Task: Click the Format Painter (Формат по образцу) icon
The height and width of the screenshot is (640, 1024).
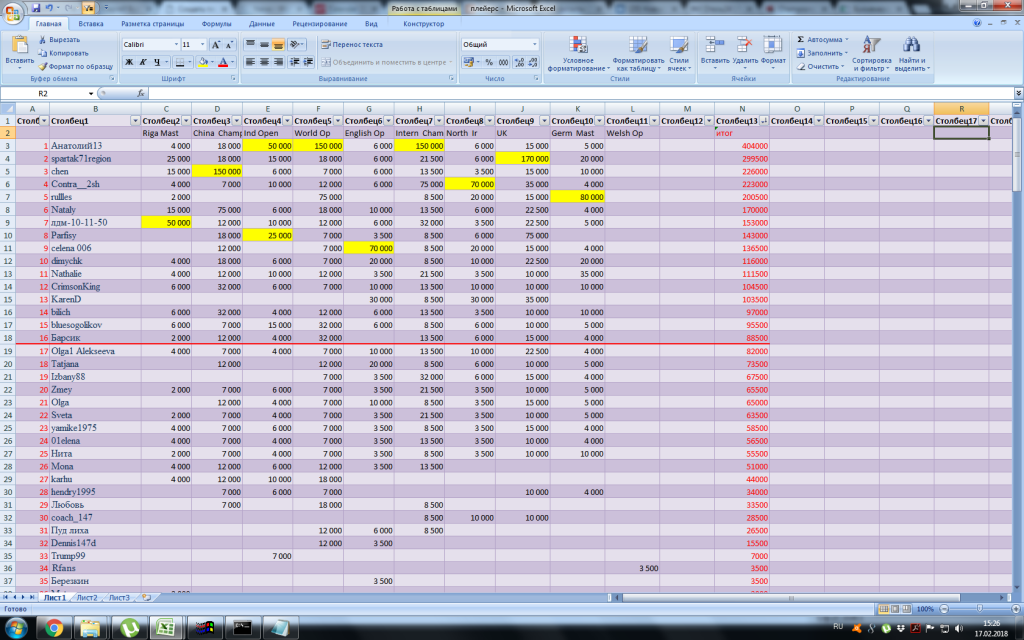Action: 42,66
